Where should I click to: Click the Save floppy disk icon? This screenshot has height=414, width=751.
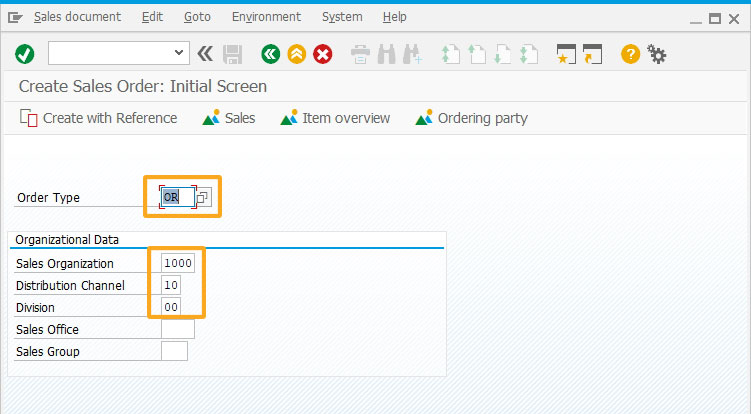[x=233, y=54]
